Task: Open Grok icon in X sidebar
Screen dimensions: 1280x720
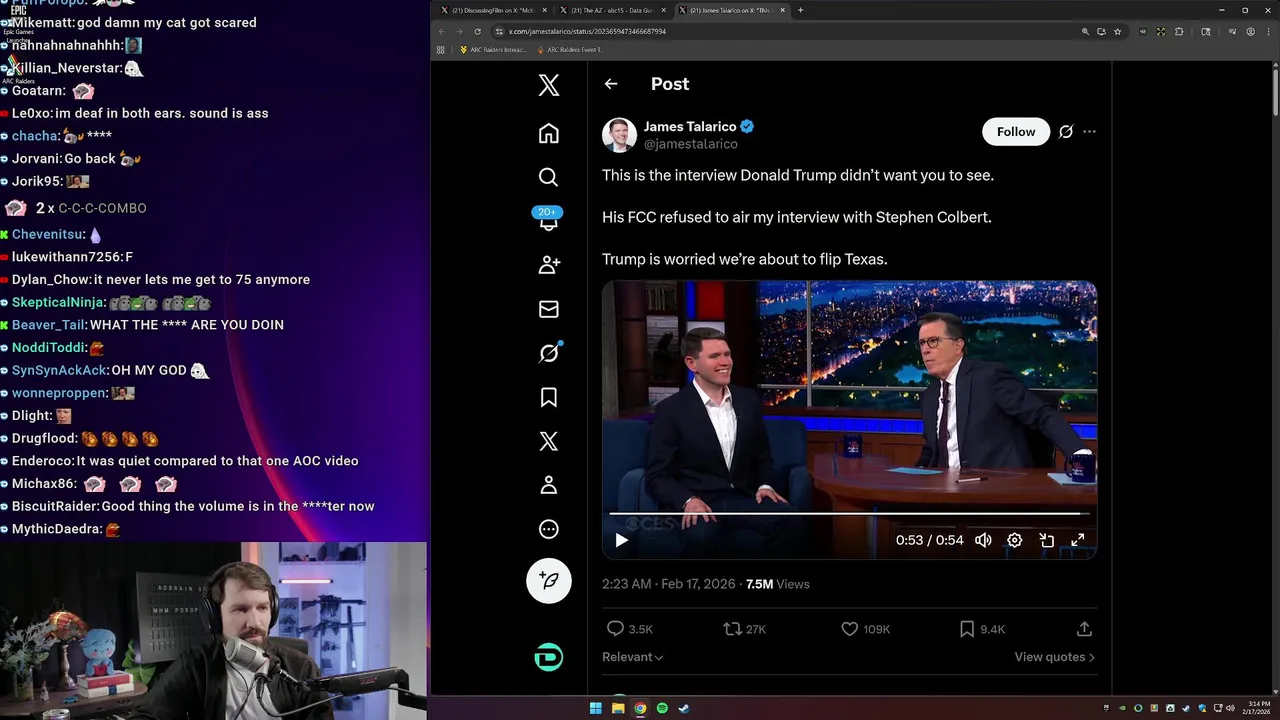Action: 548,353
